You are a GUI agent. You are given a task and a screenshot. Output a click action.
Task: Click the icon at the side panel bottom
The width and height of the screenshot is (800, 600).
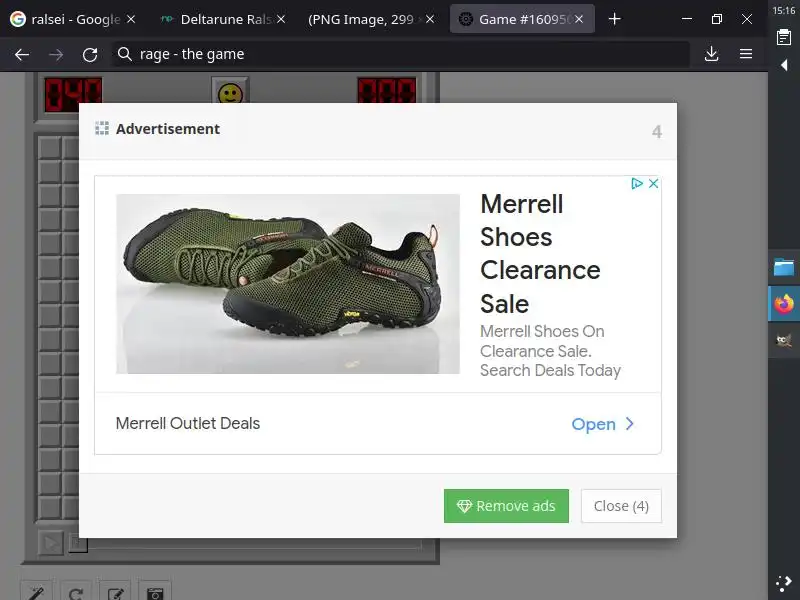pyautogui.click(x=784, y=584)
